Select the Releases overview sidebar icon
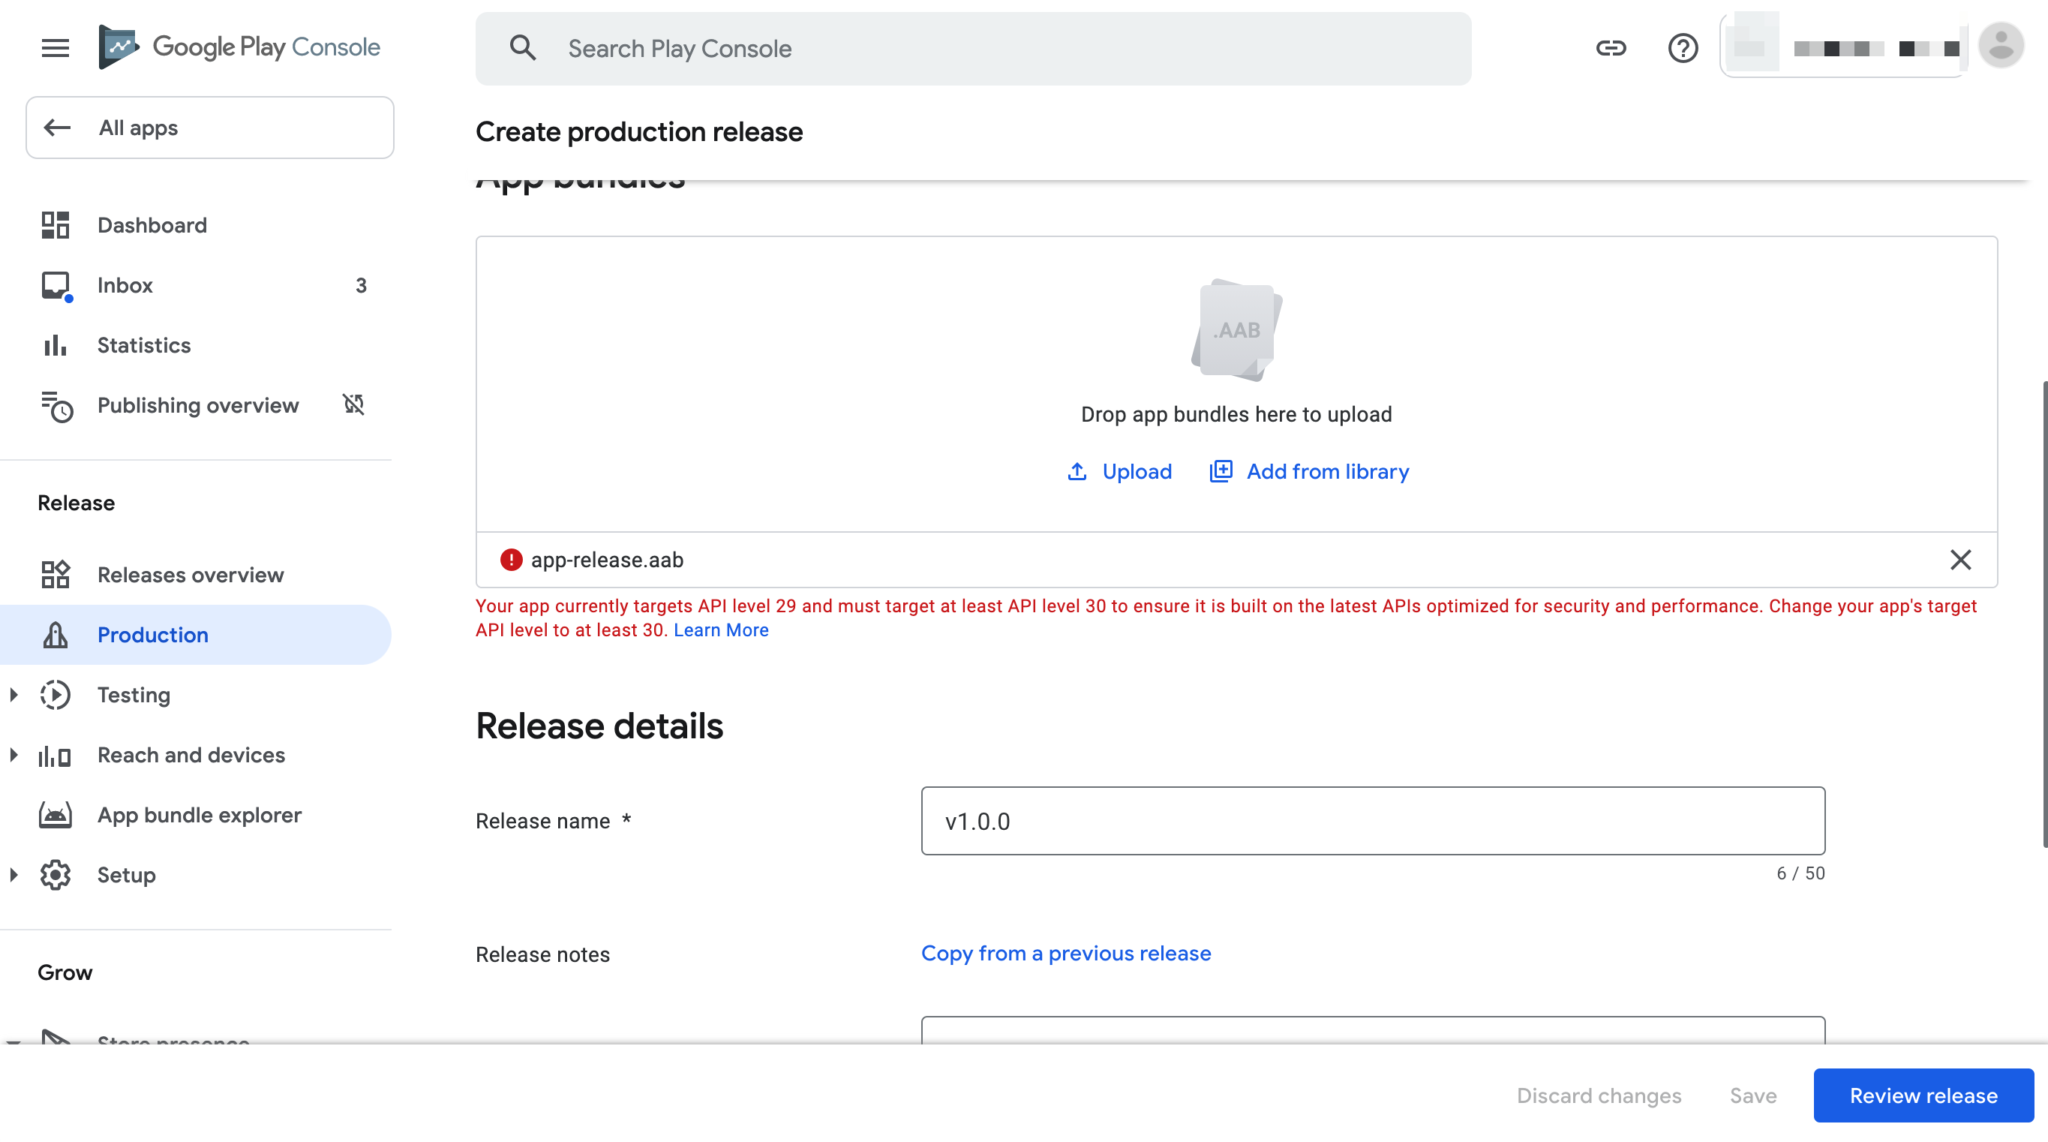This screenshot has height=1142, width=2048. [56, 574]
